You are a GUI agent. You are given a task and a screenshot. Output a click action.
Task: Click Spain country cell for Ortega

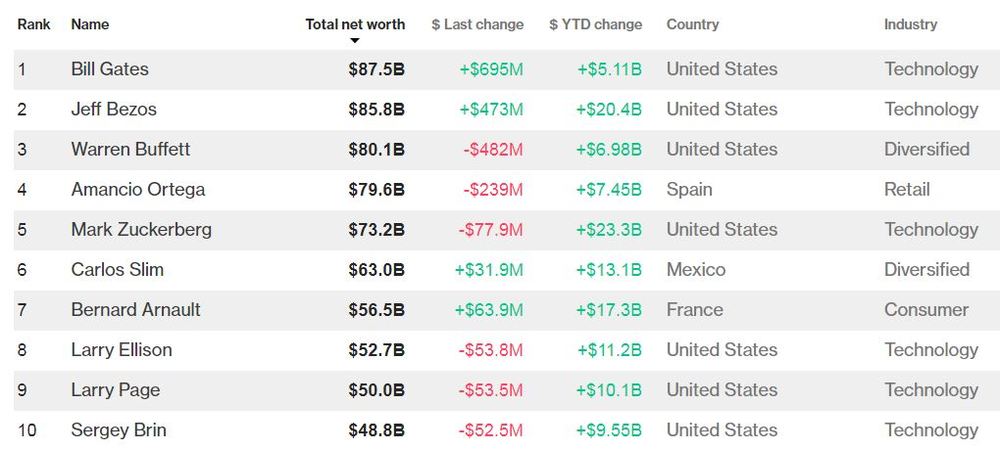pos(689,189)
